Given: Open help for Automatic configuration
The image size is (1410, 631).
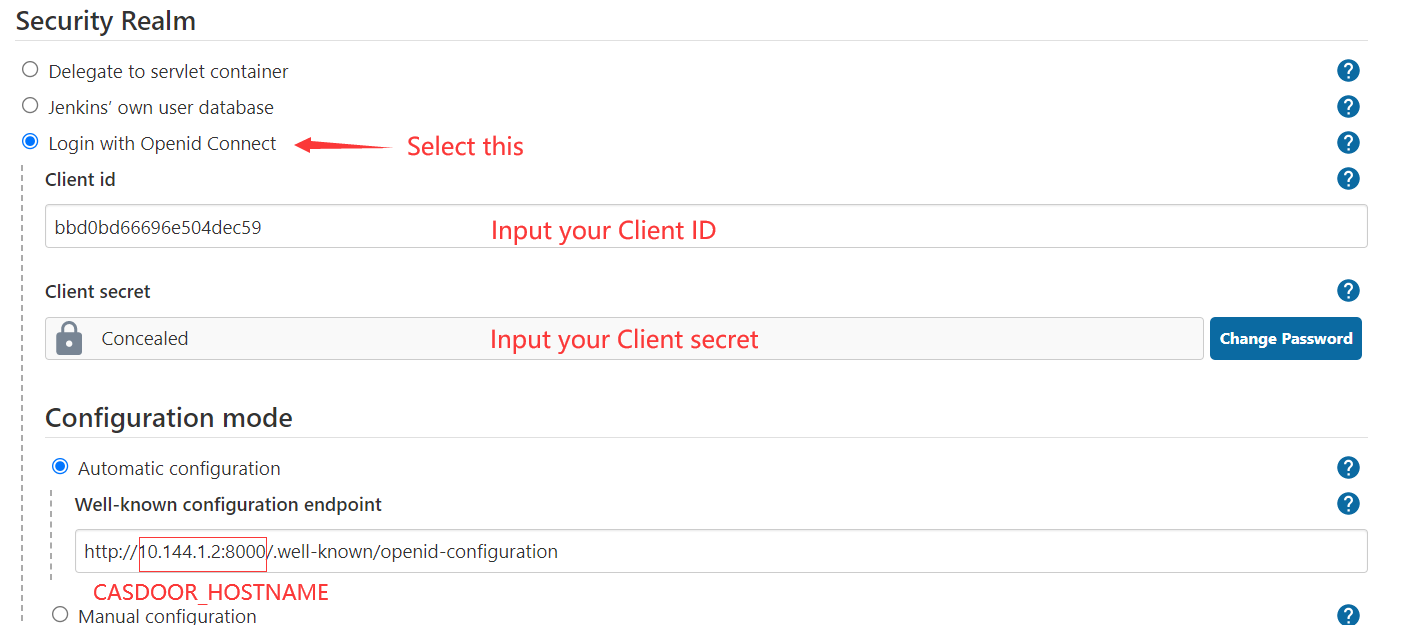Looking at the screenshot, I should (1348, 467).
